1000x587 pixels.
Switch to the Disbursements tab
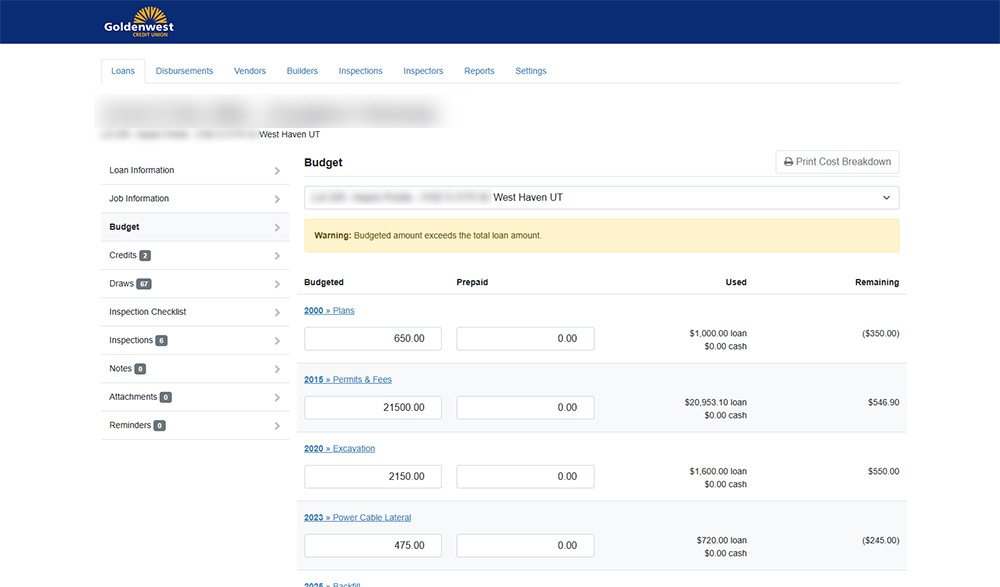184,71
